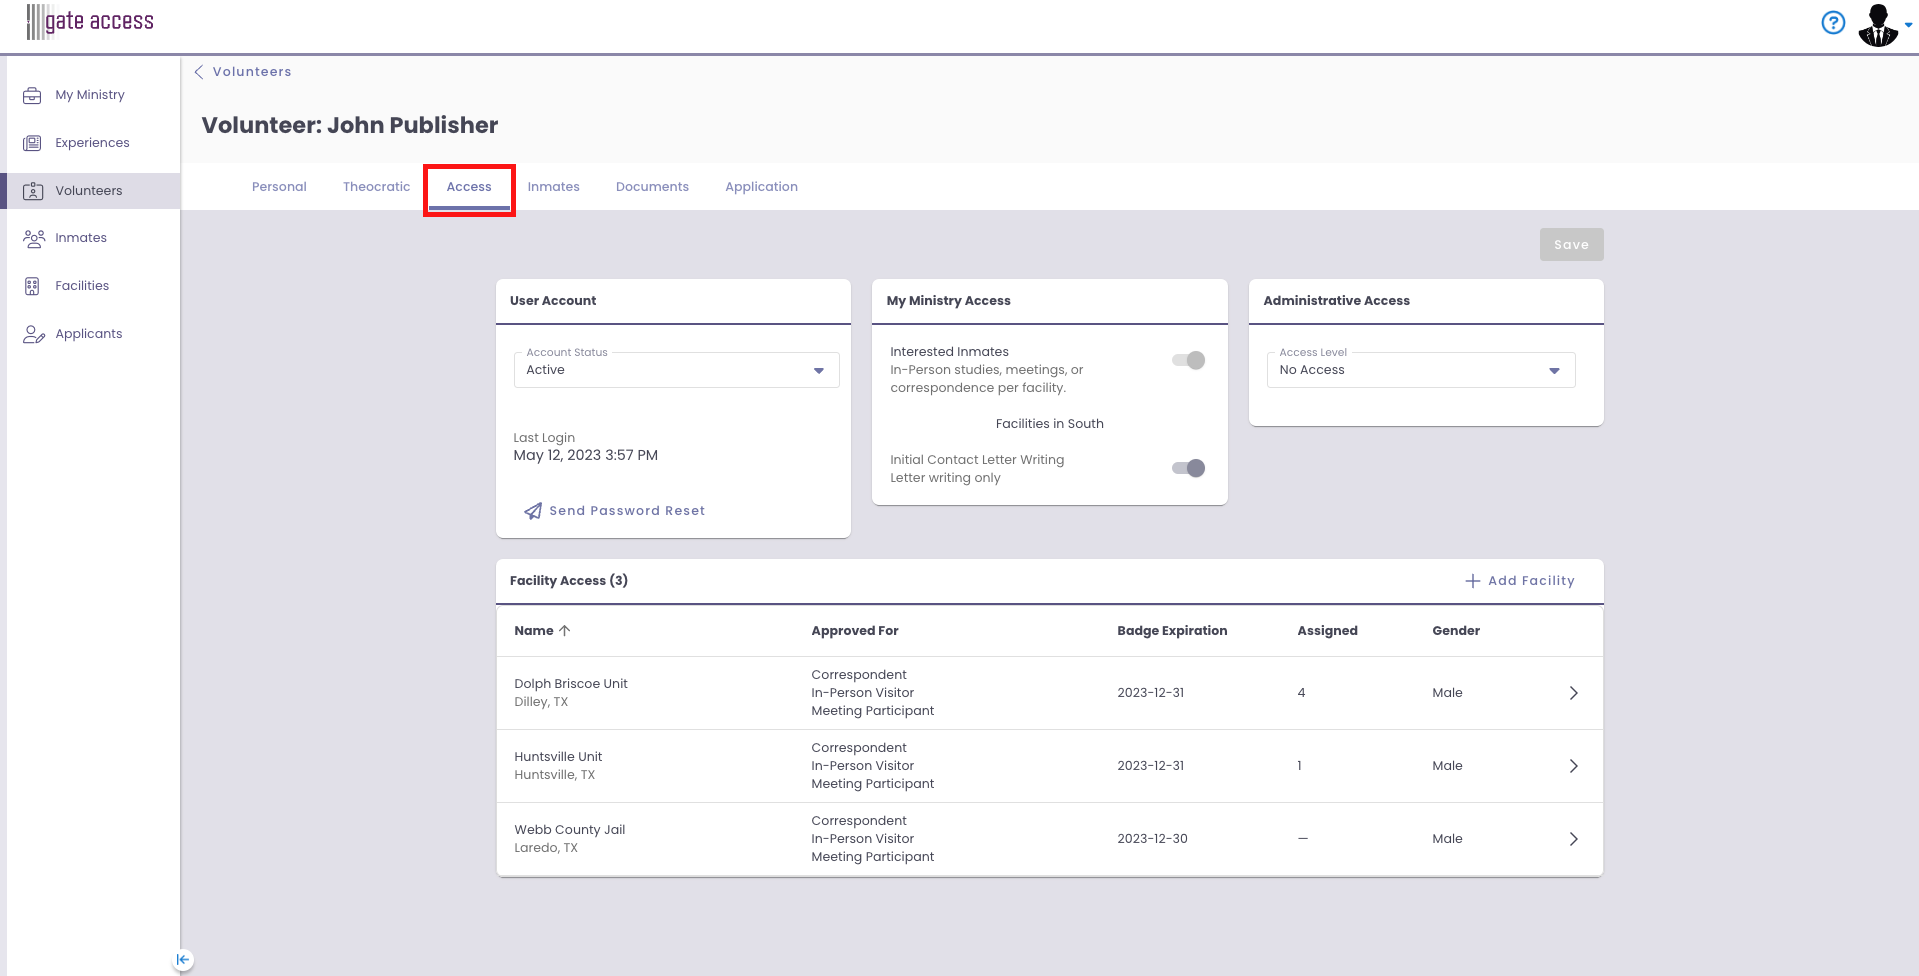Collapse the sidebar with the arrow icon
This screenshot has width=1919, height=976.
click(182, 960)
